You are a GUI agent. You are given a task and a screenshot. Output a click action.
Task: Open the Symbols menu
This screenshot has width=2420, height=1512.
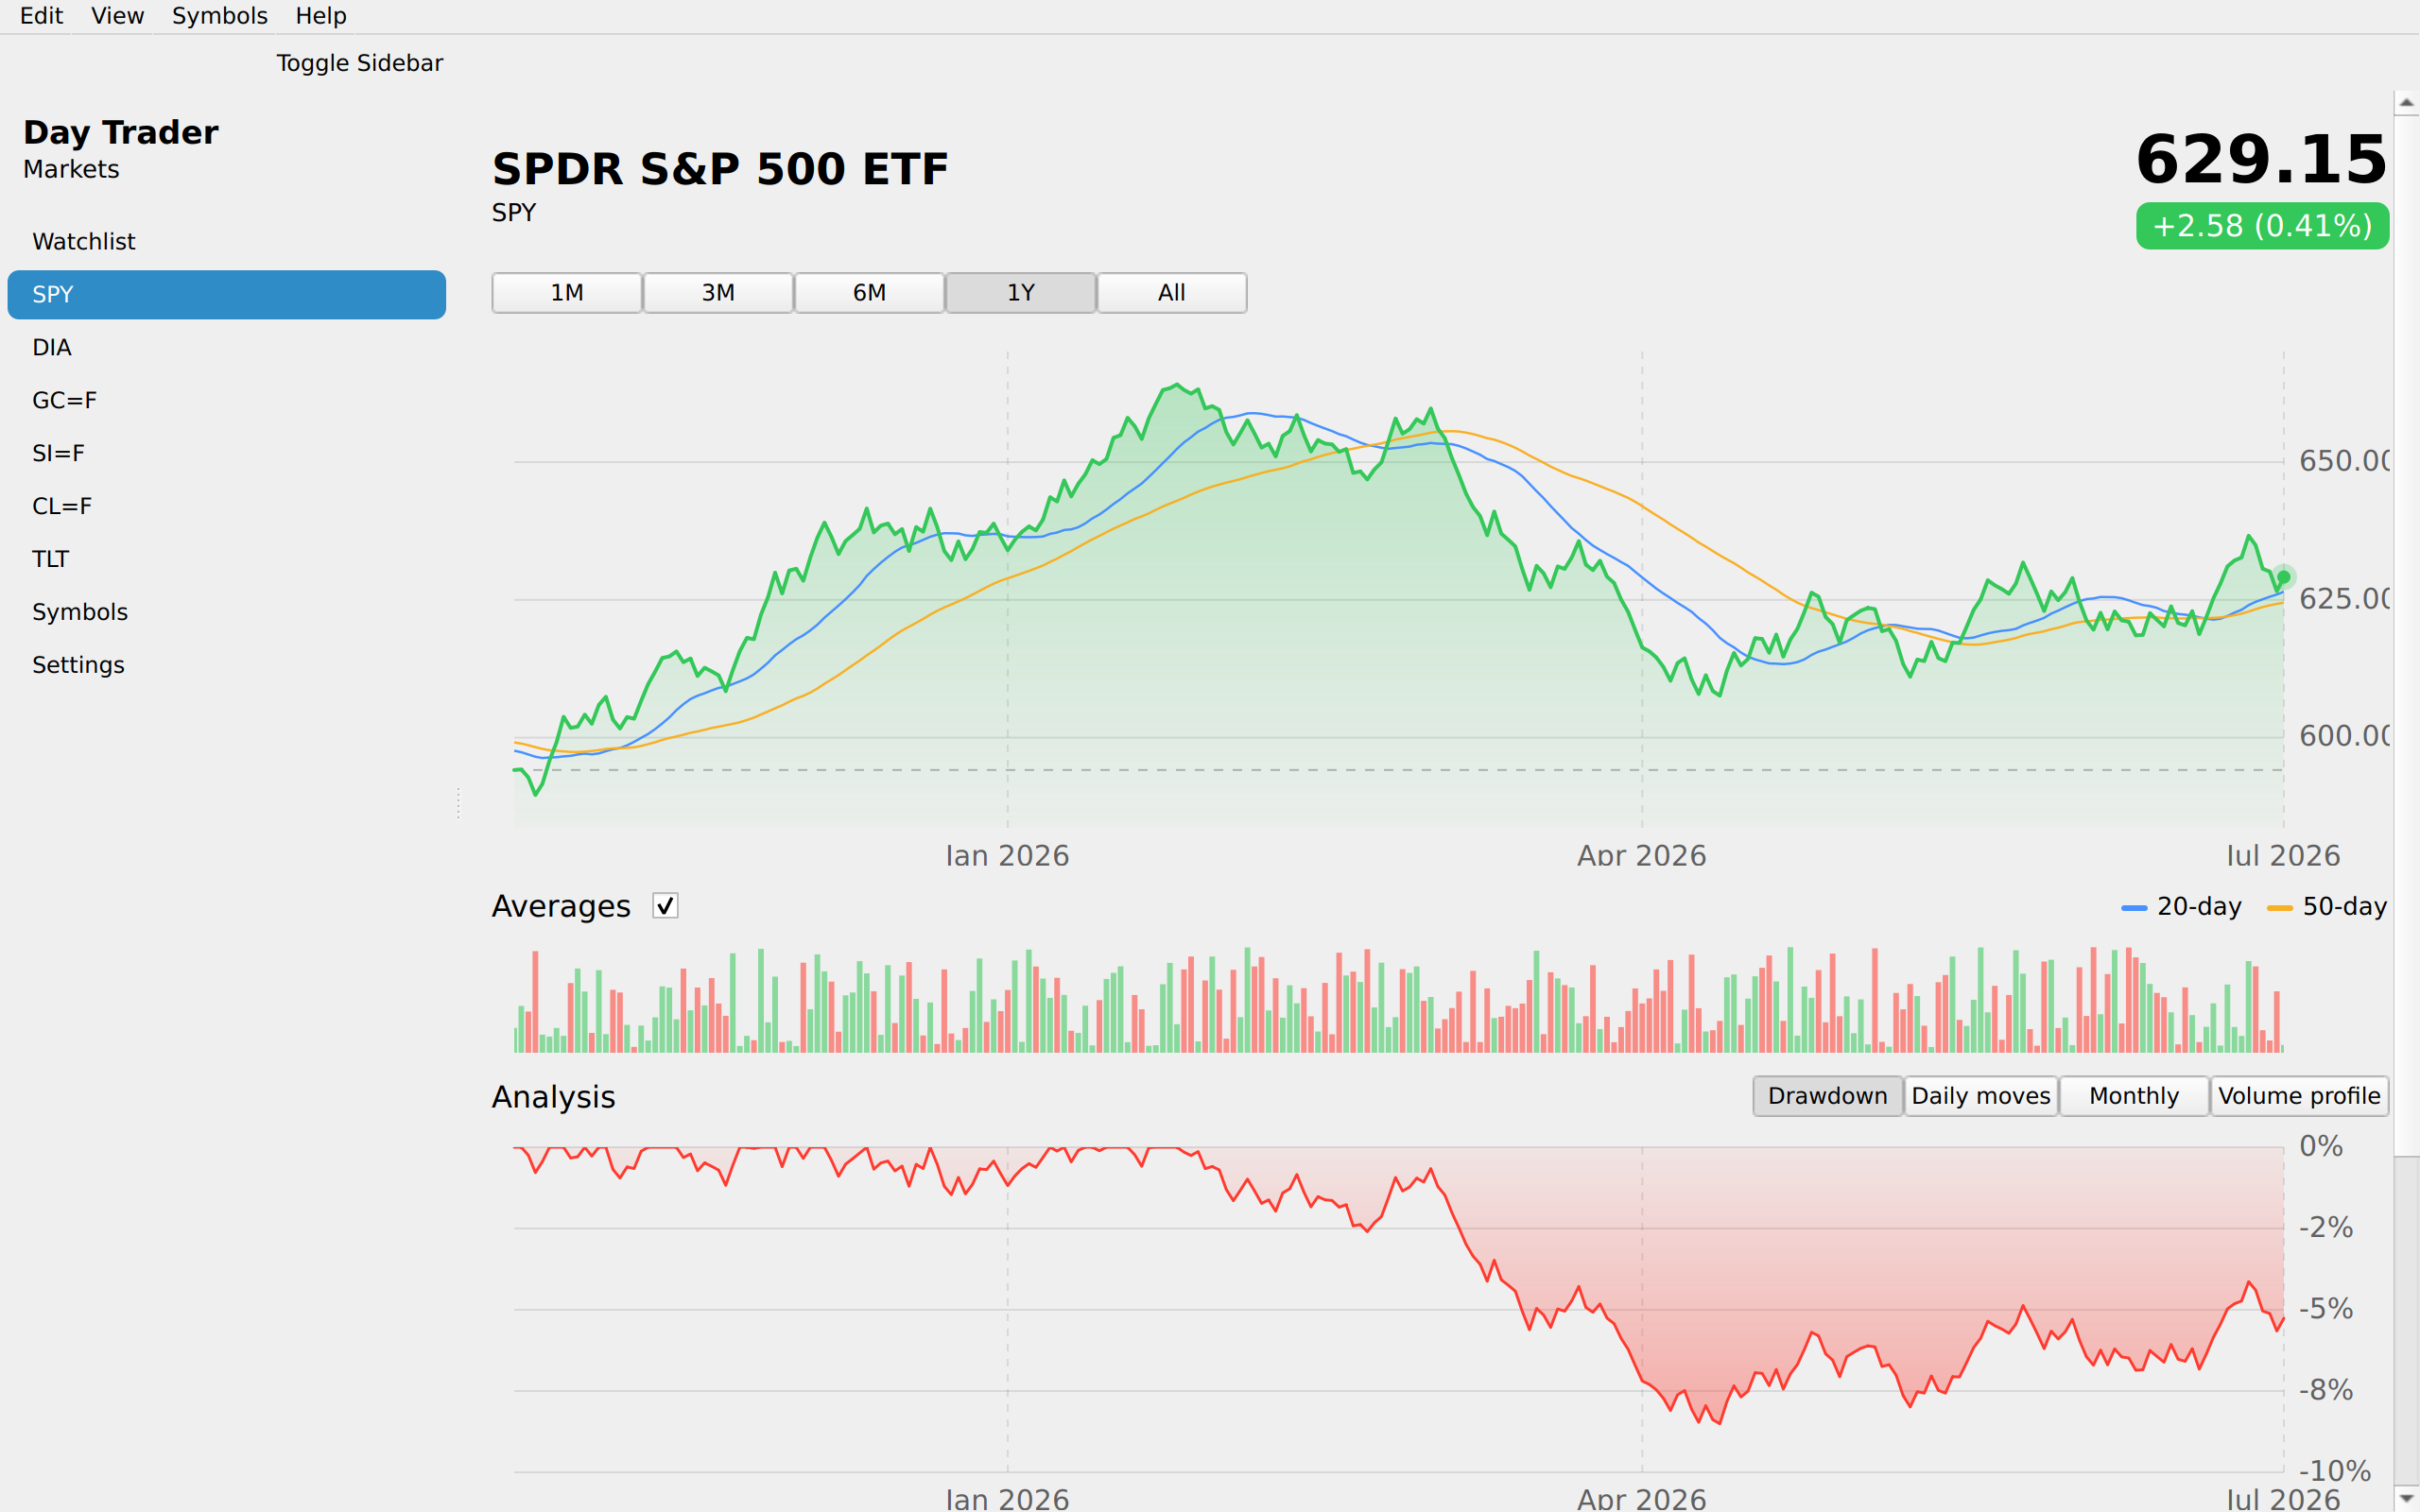pyautogui.click(x=219, y=16)
